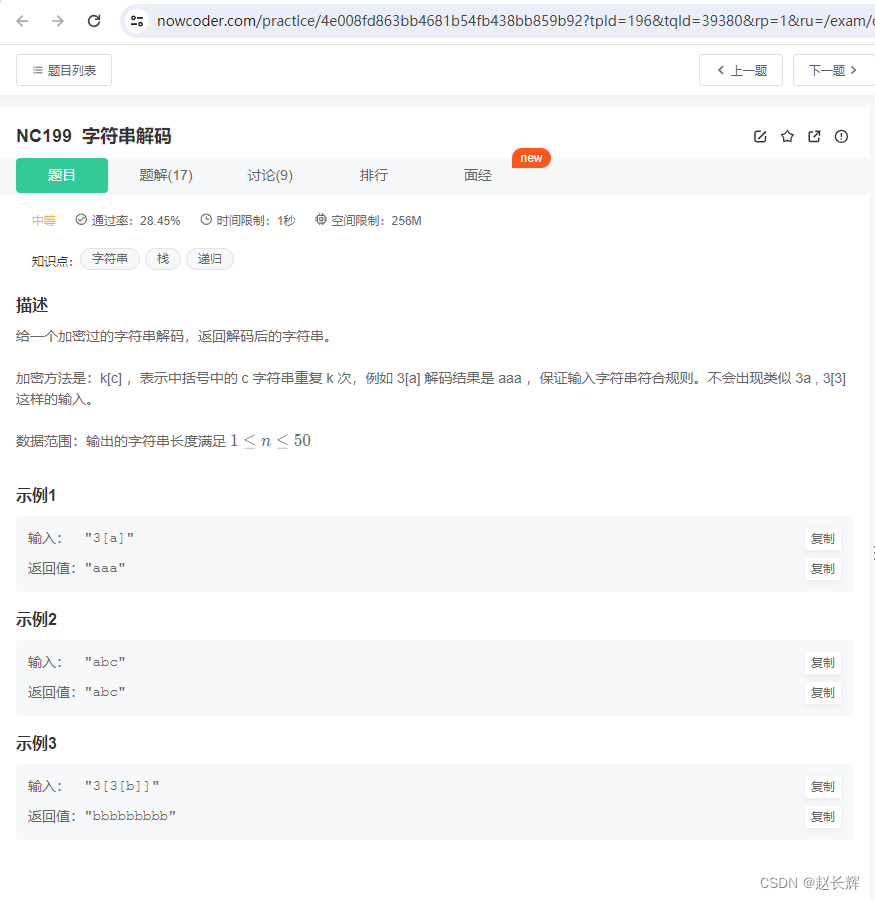
Task: Reload the page with the refresh icon
Action: click(94, 19)
